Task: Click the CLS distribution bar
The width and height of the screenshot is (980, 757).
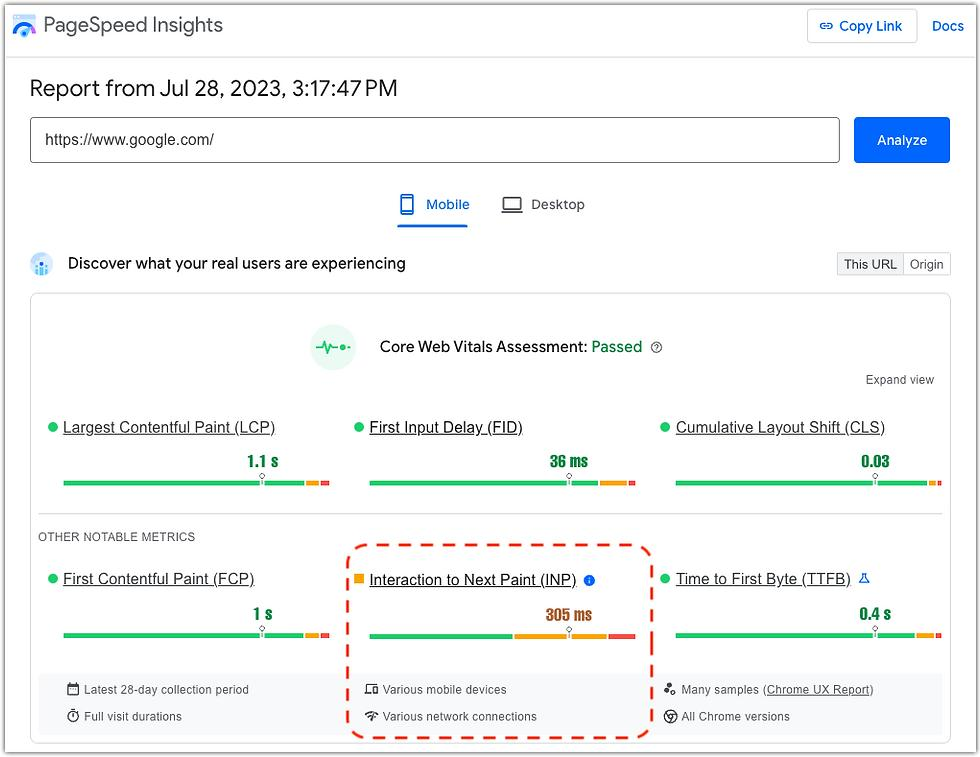Action: 808,483
